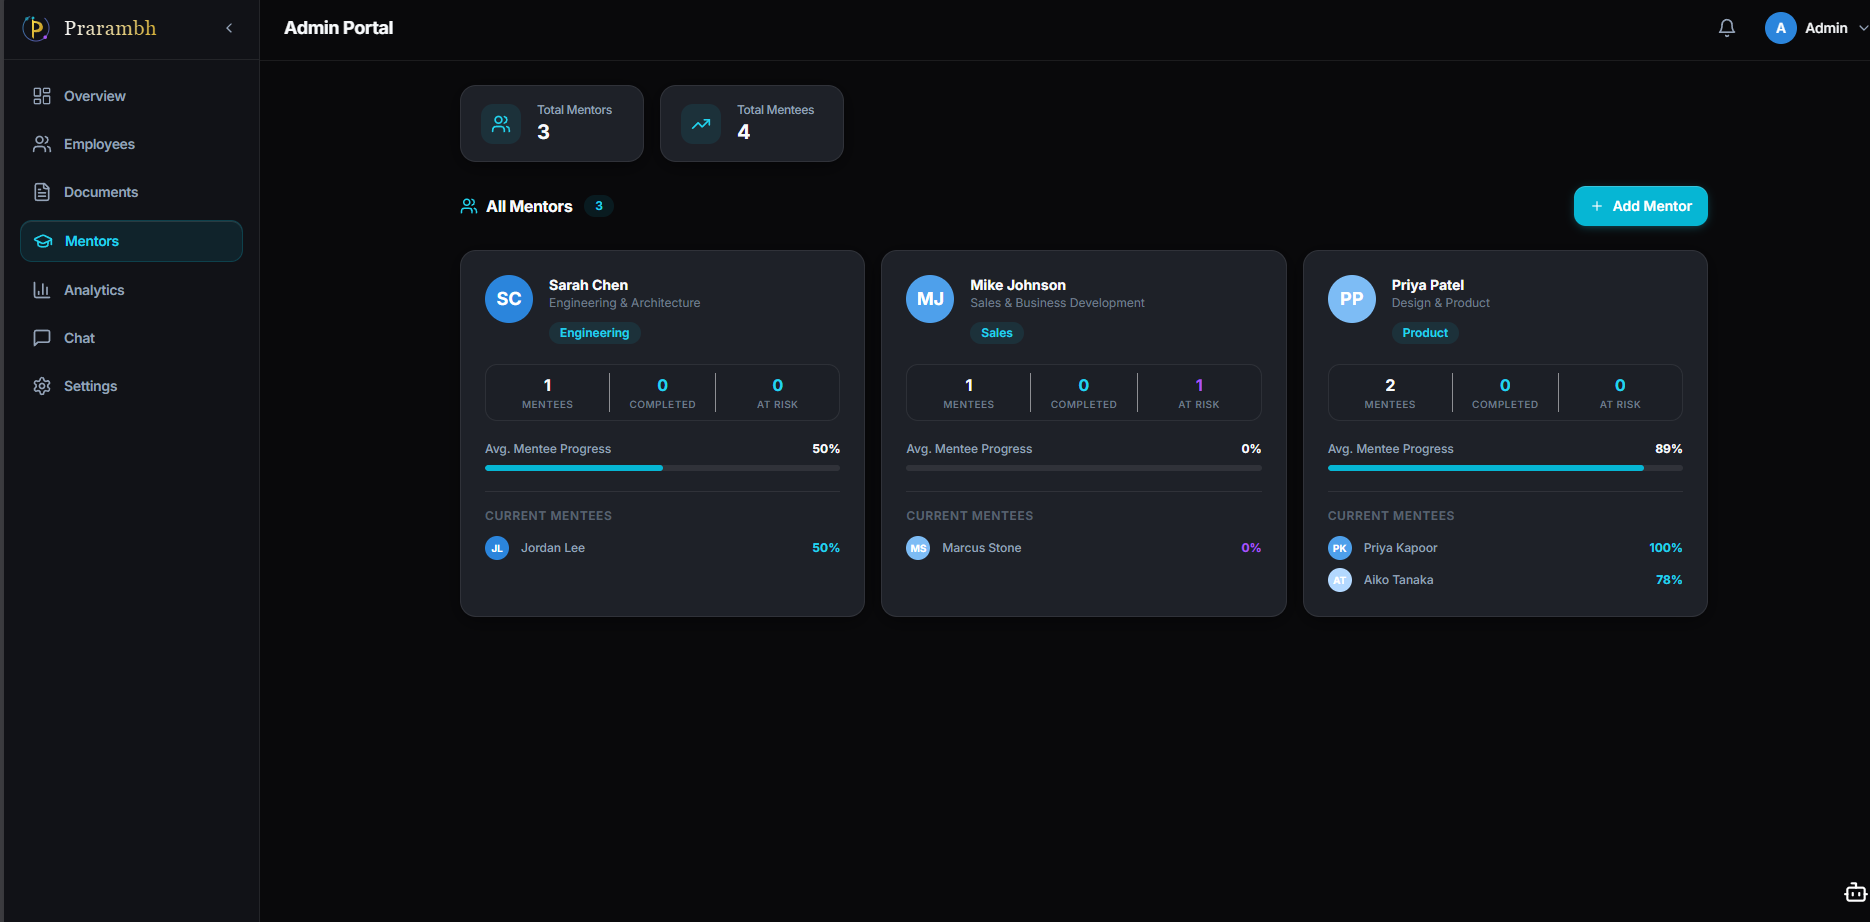Click Mike Johnson's average progress bar

[x=1084, y=468]
